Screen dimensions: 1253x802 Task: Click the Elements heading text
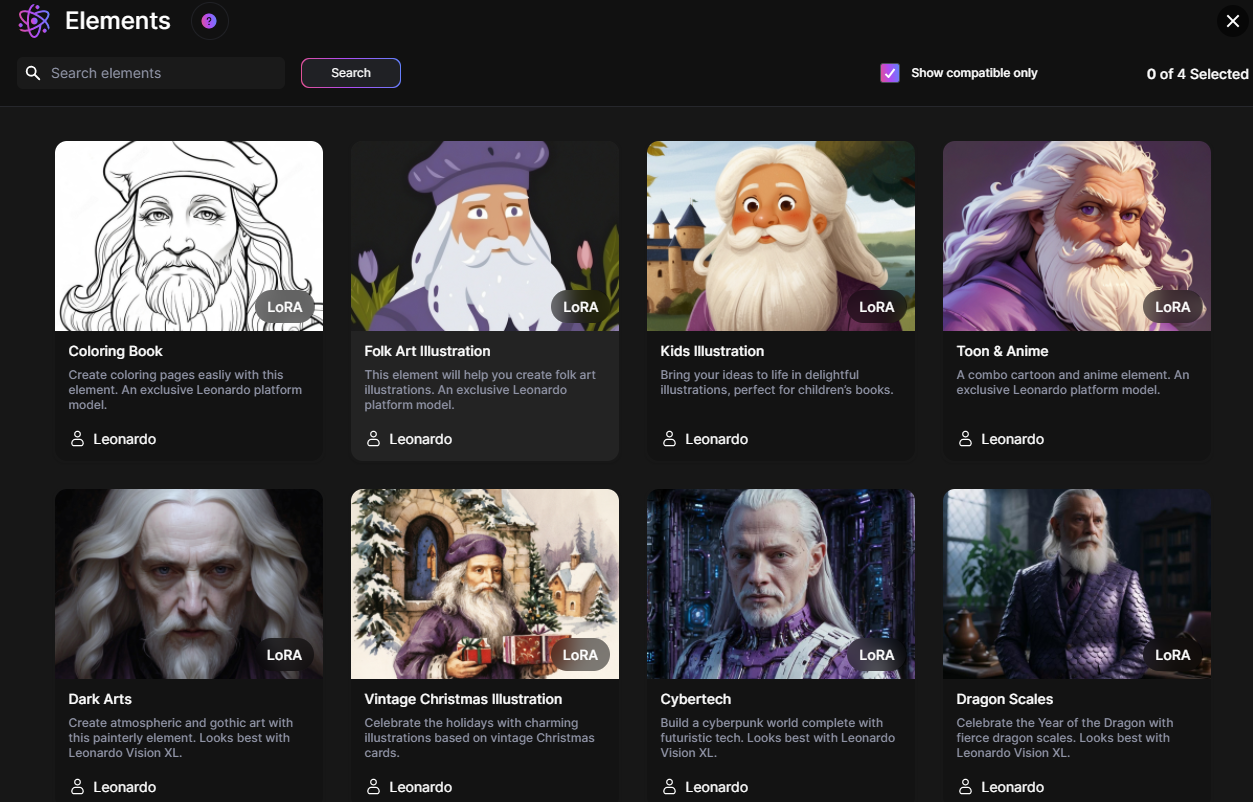tap(118, 21)
